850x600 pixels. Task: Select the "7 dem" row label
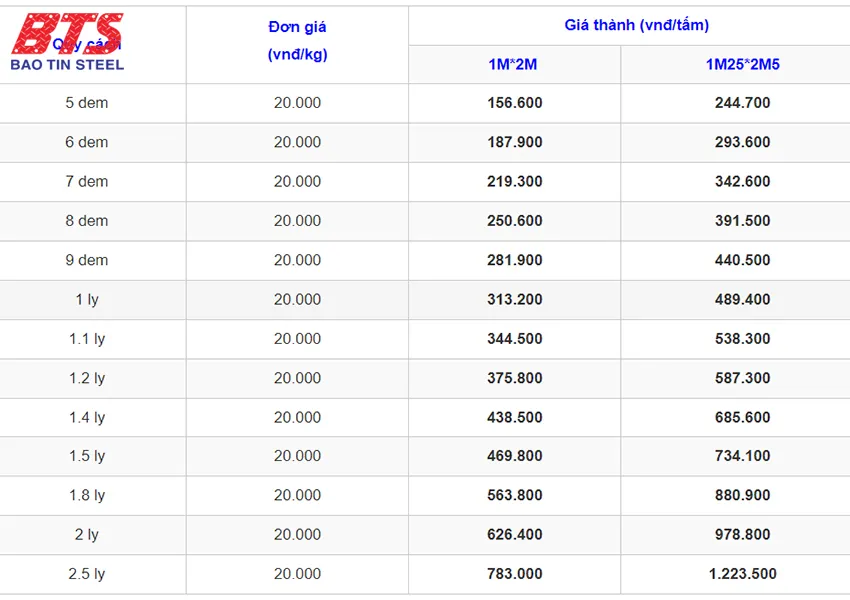point(87,181)
